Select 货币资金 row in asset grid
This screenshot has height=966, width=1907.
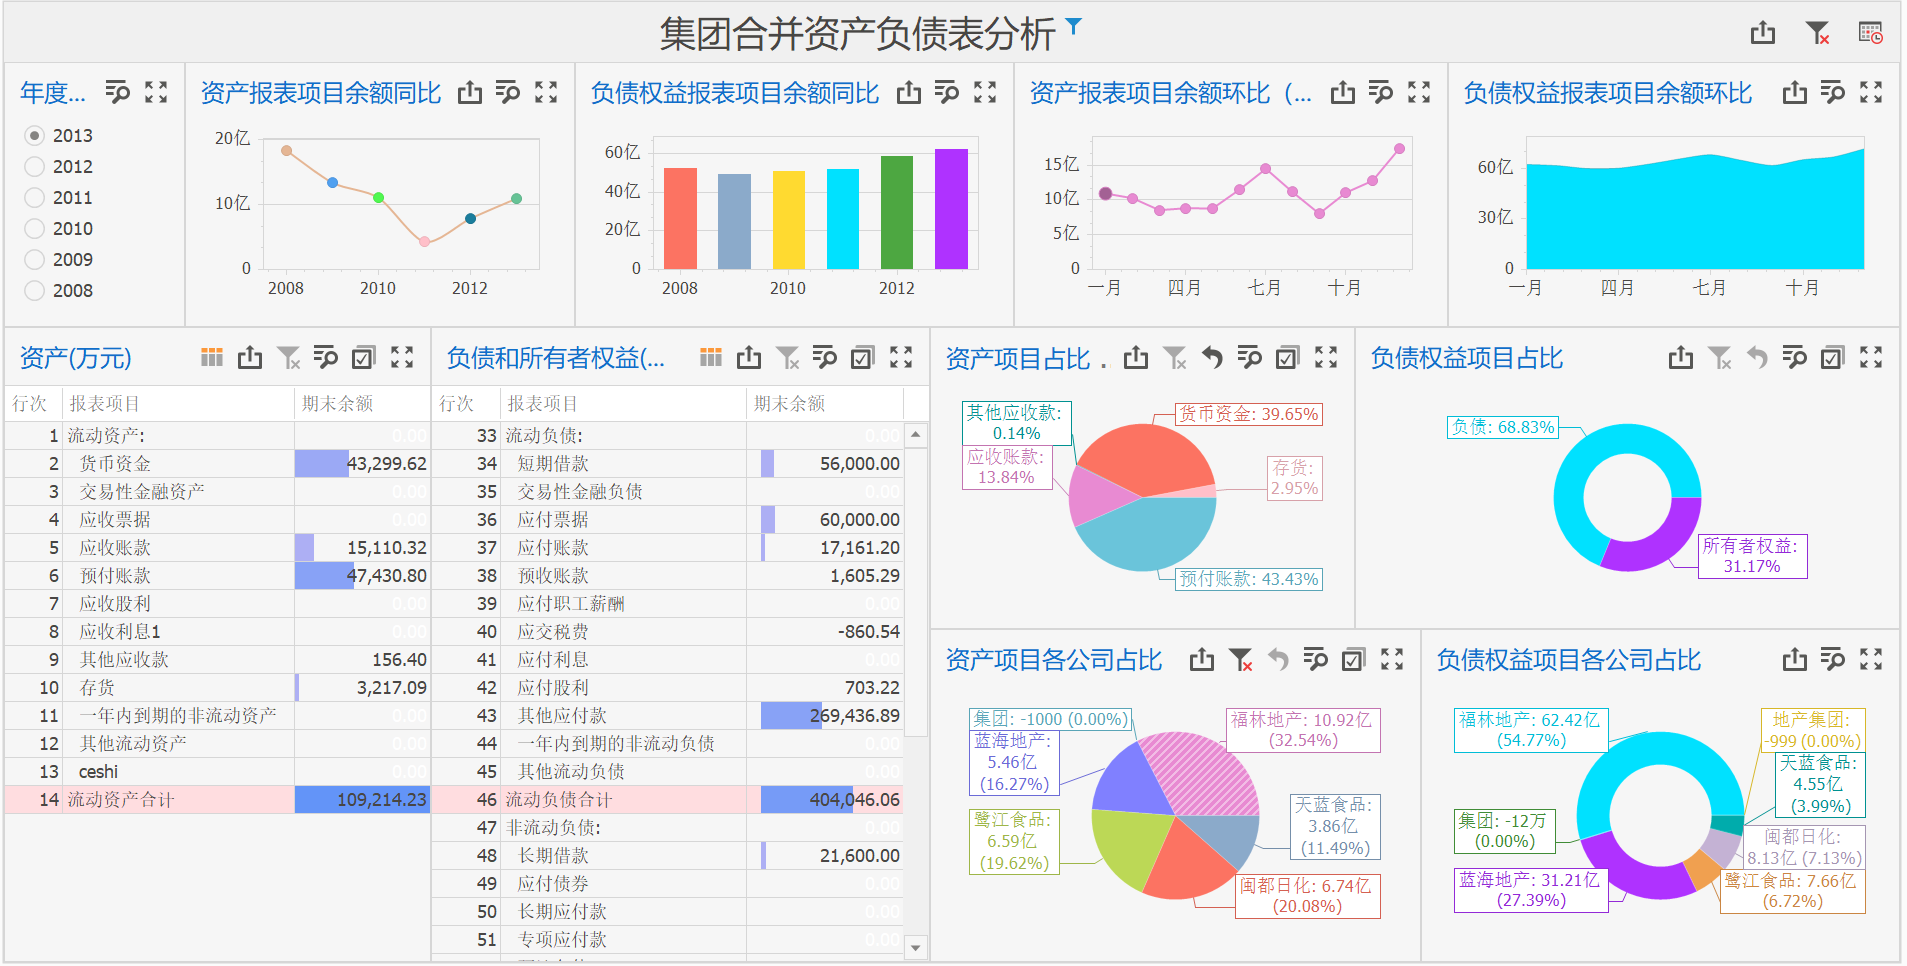(217, 464)
